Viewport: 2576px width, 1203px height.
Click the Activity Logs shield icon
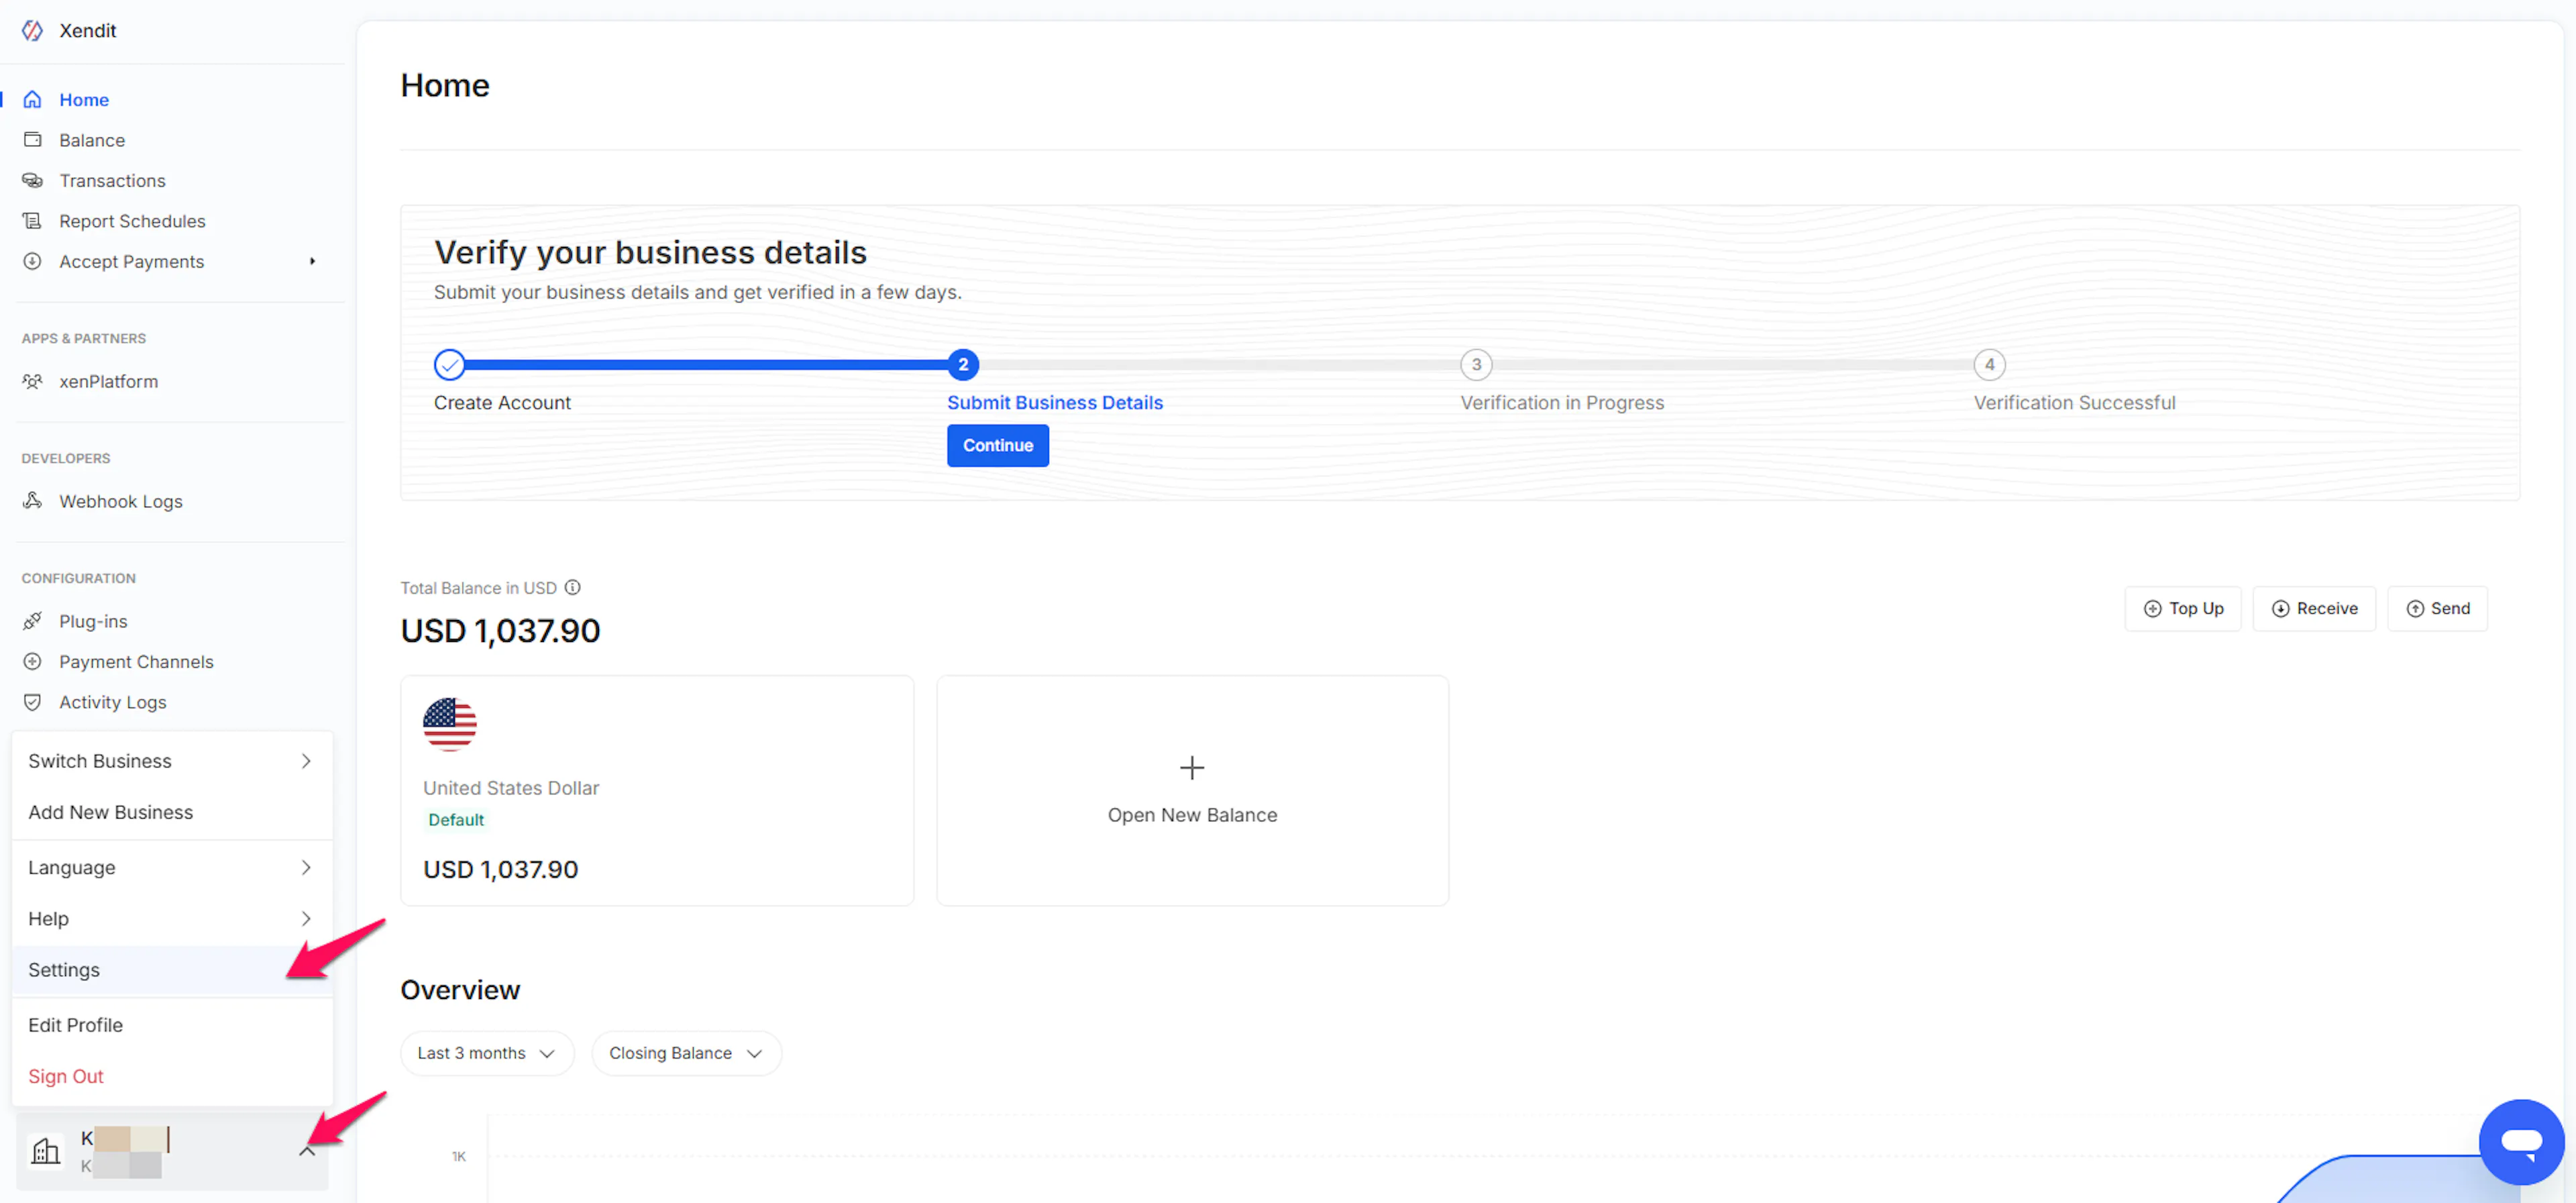(32, 702)
